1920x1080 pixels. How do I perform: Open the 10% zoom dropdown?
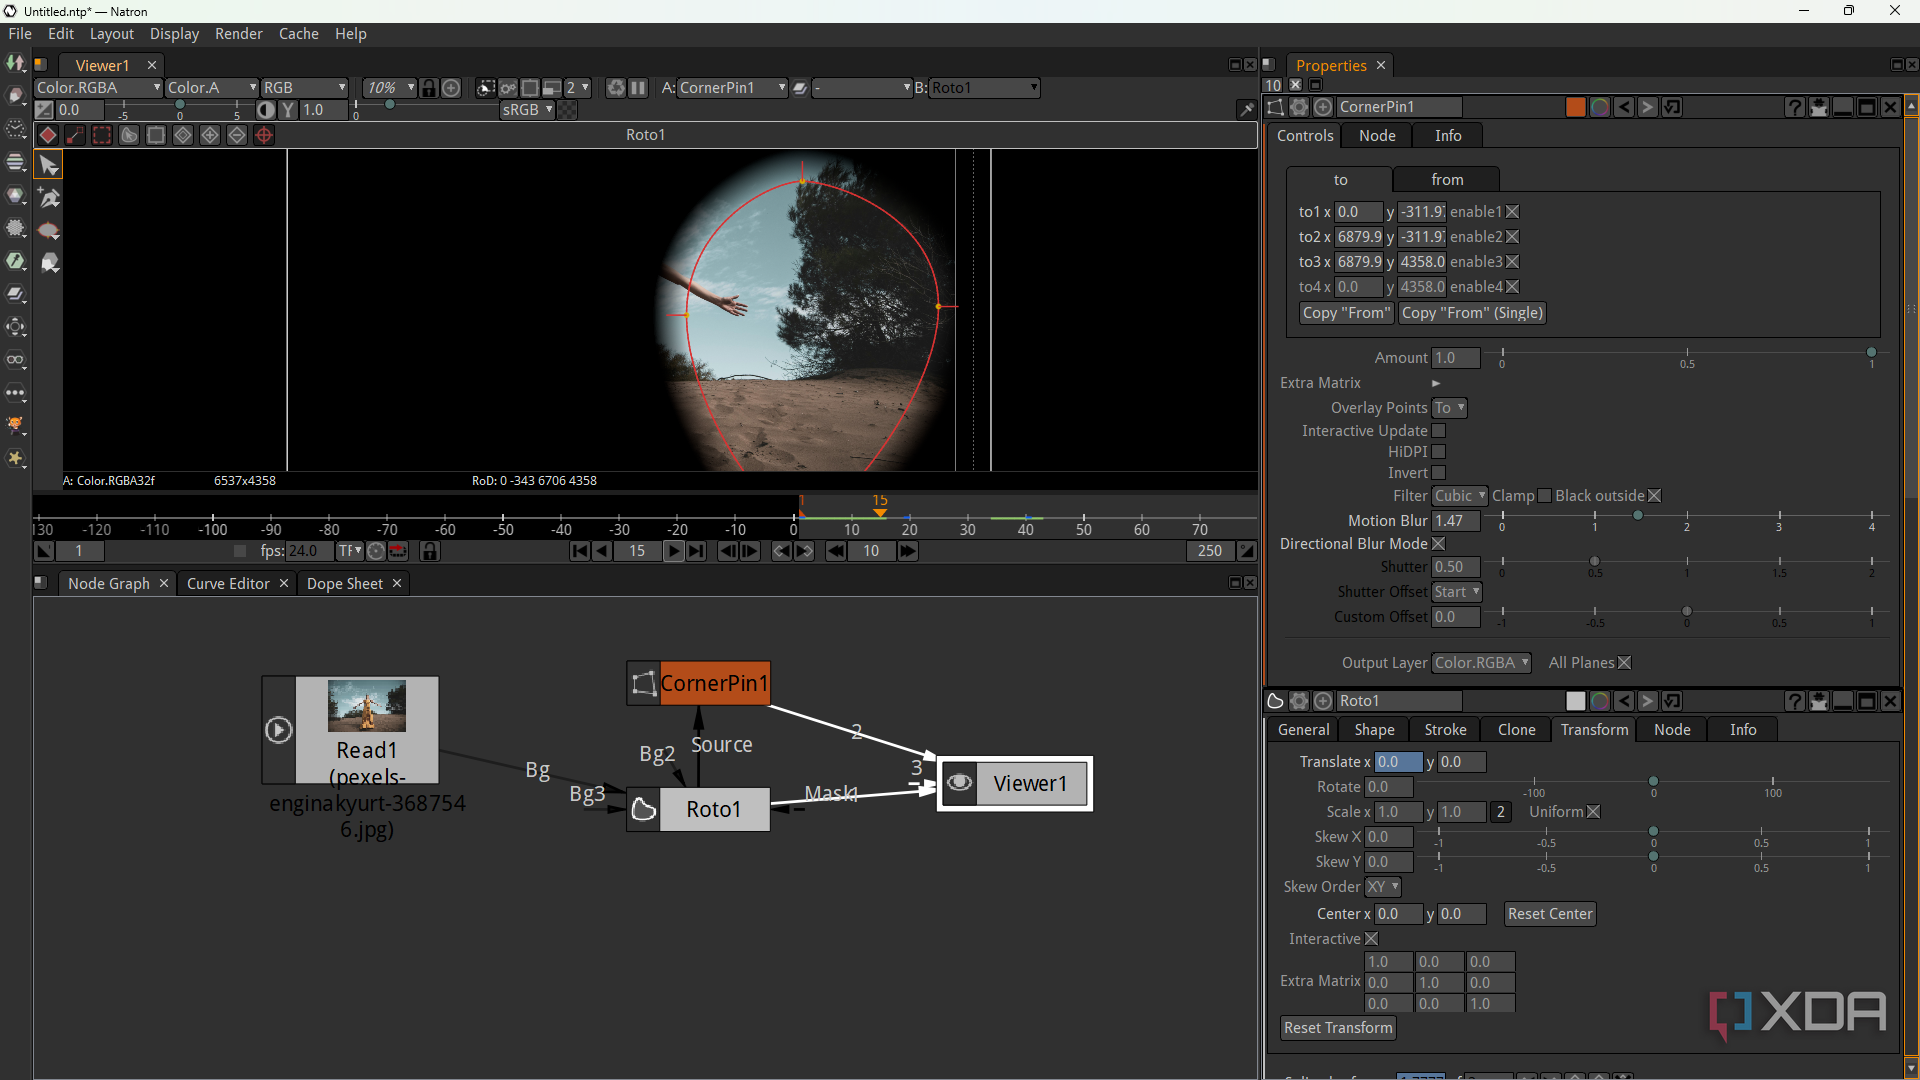point(389,88)
